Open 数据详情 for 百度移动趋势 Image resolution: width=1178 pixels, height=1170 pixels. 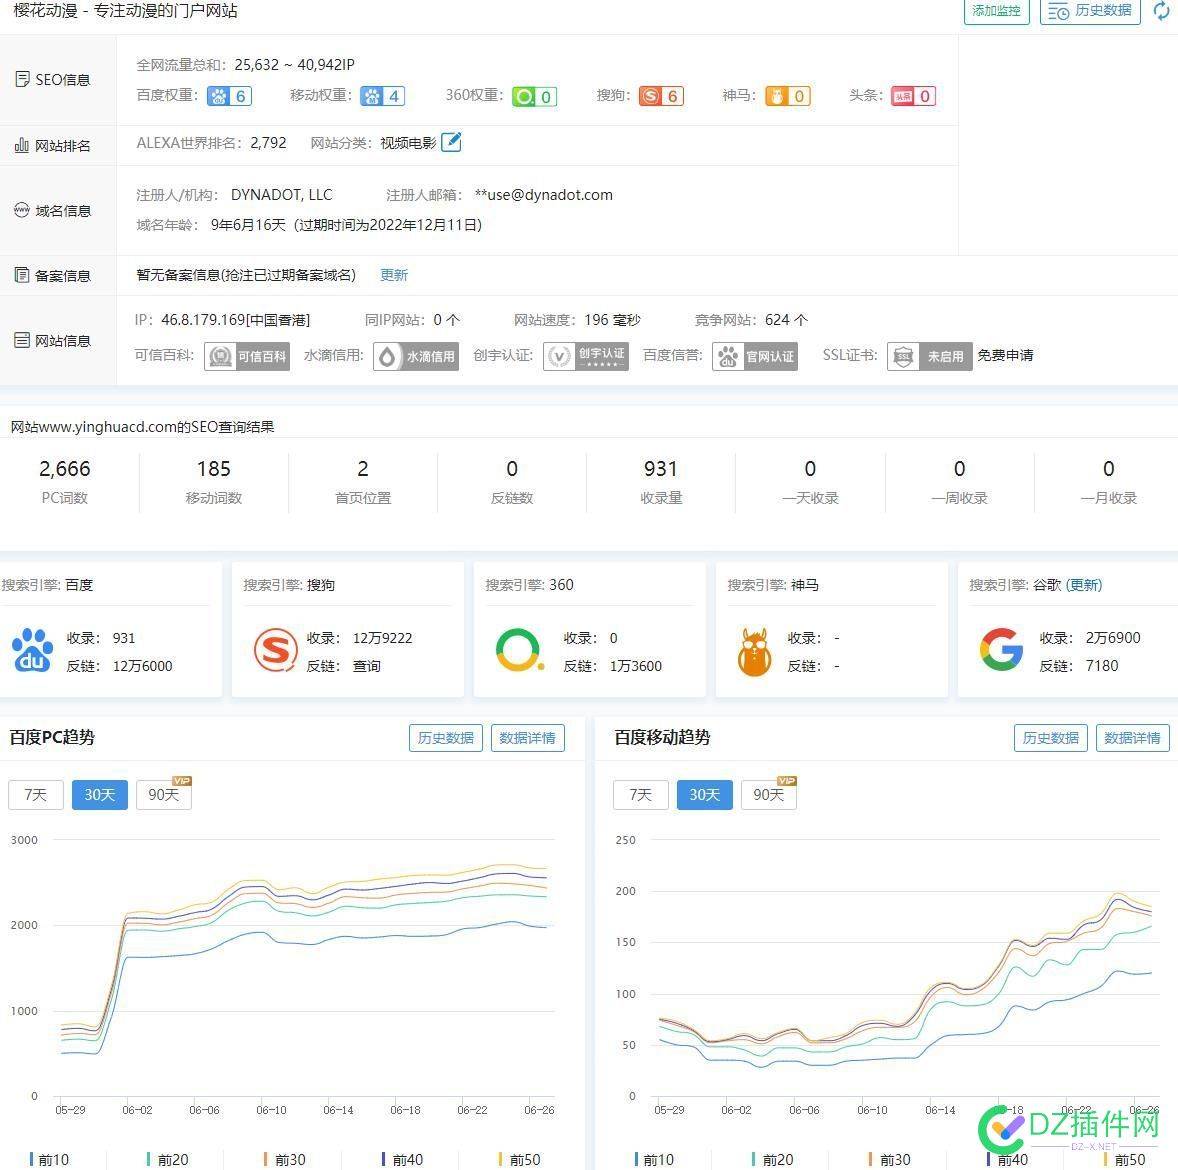[x=1132, y=738]
